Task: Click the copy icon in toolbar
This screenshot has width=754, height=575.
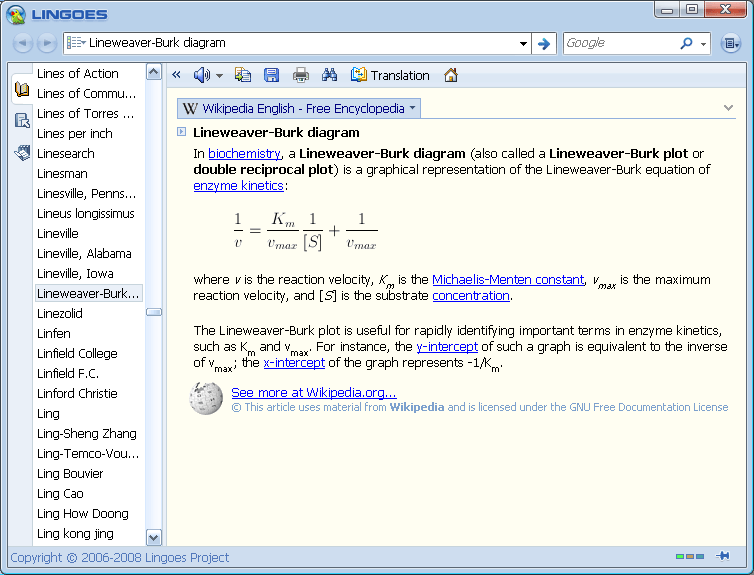Action: tap(243, 75)
